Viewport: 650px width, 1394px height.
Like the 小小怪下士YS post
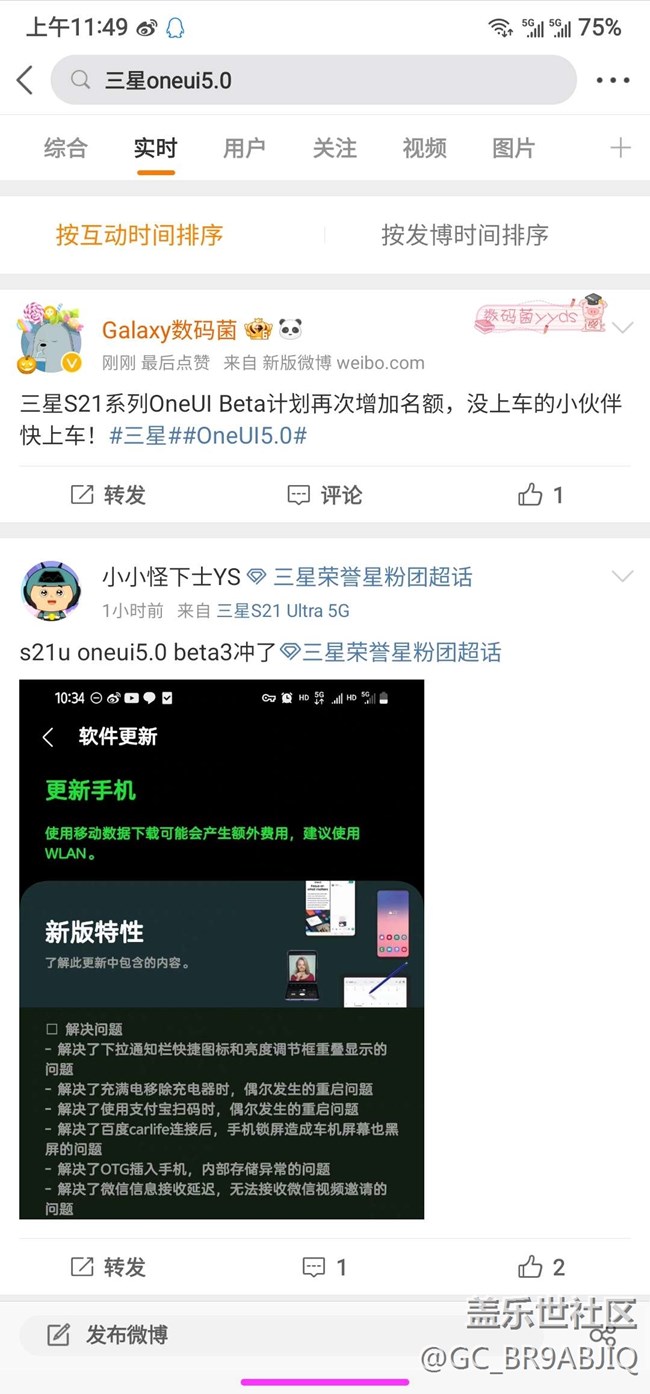(541, 1267)
